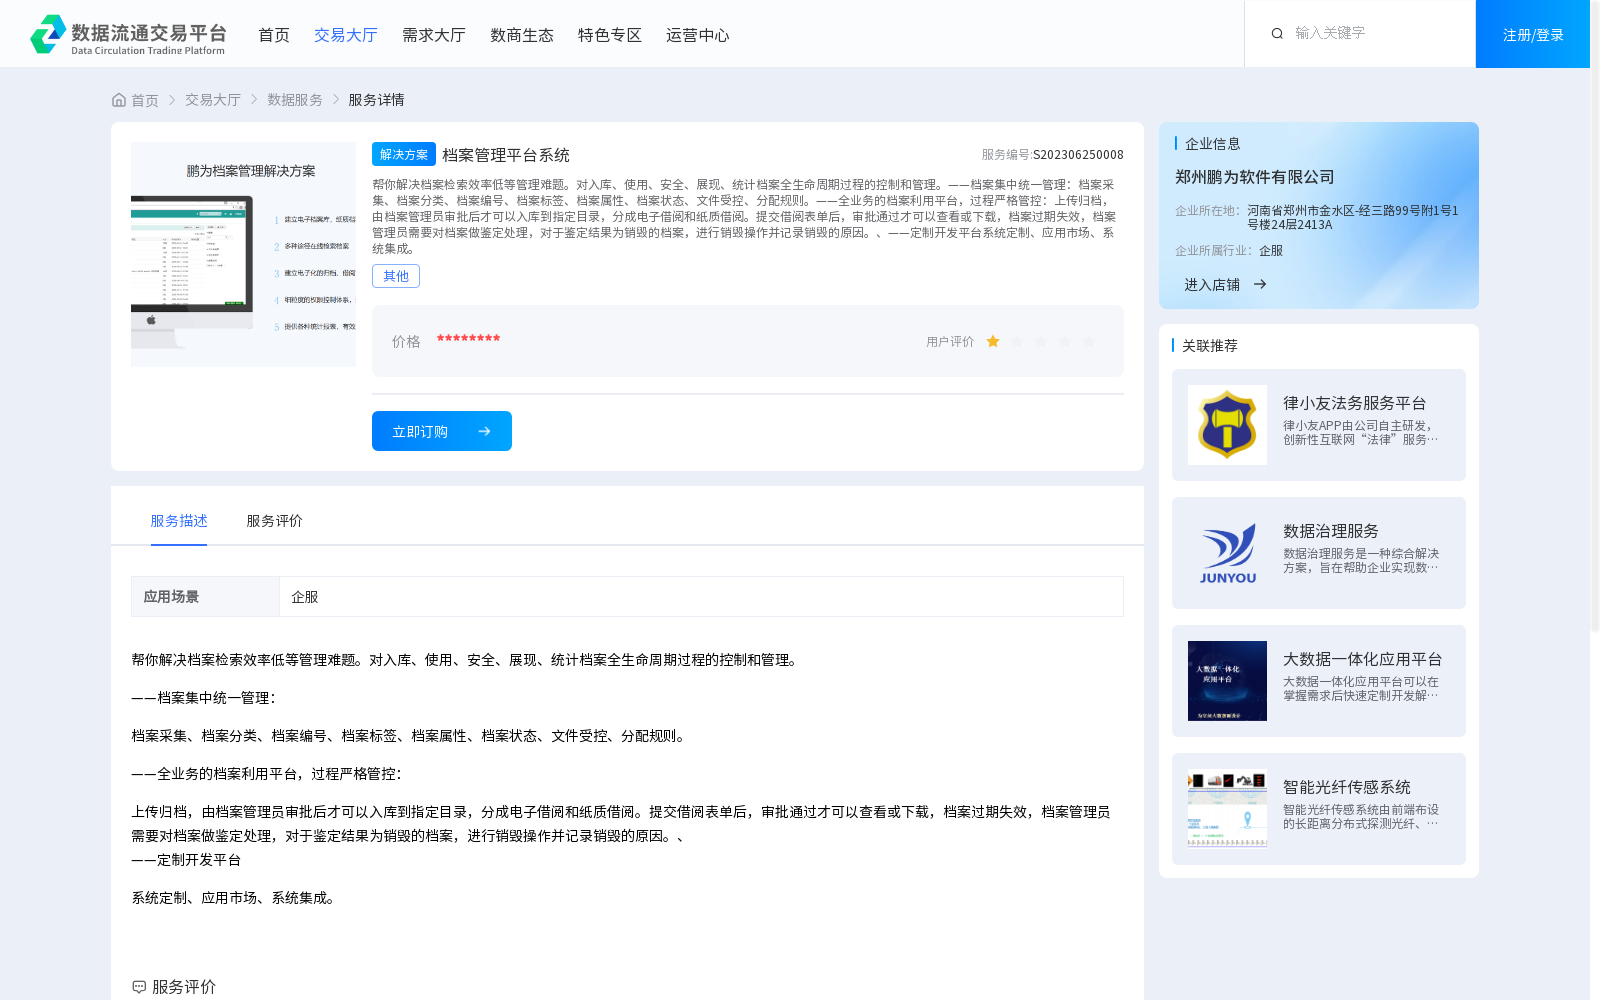The image size is (1600, 1000).
Task: Open 智能光纤传感系统 recommendation title
Action: tap(1347, 787)
